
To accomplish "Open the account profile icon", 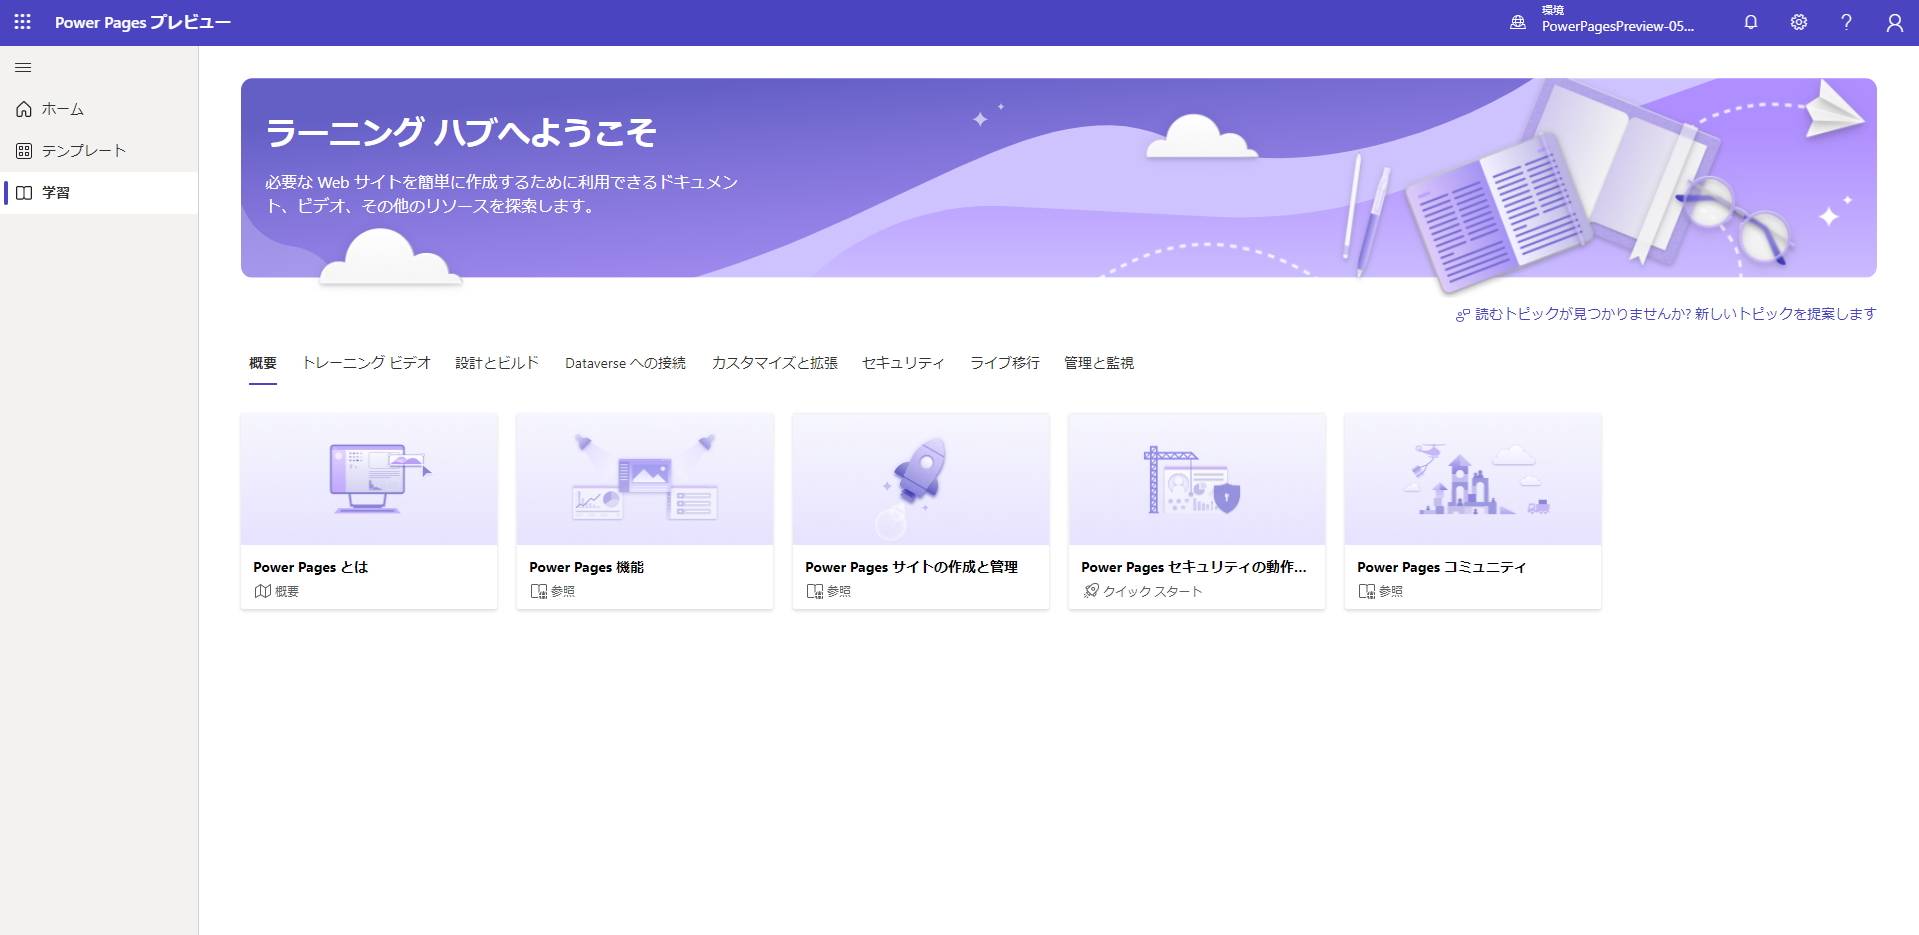I will click(1893, 22).
